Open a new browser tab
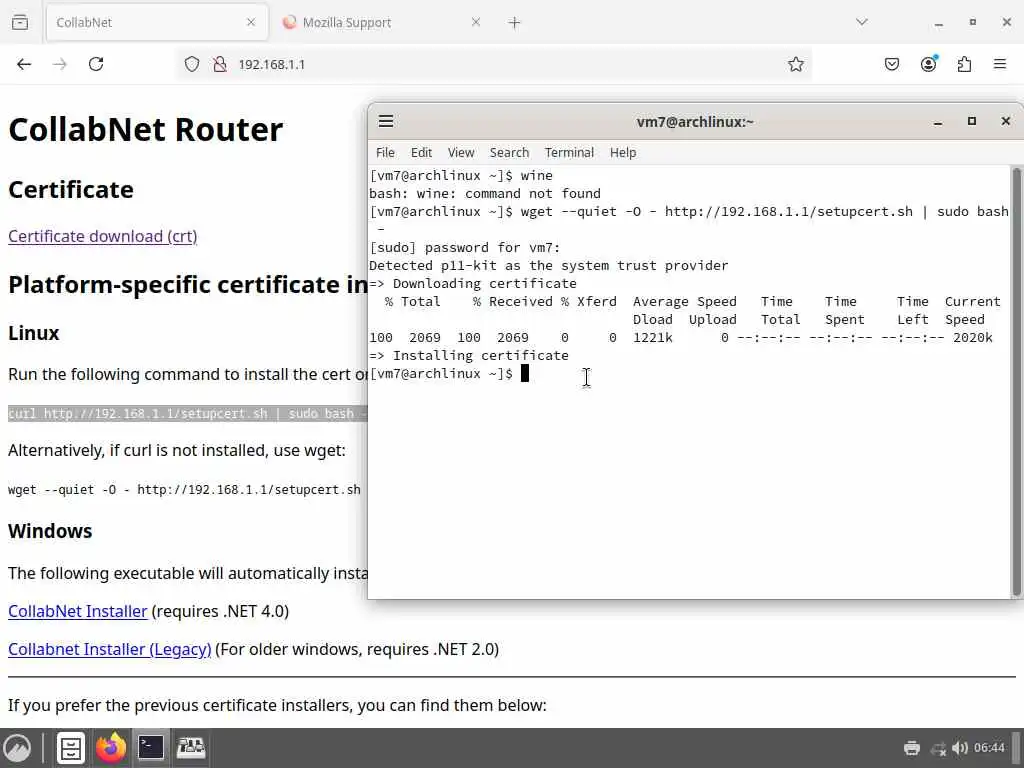 (x=514, y=22)
